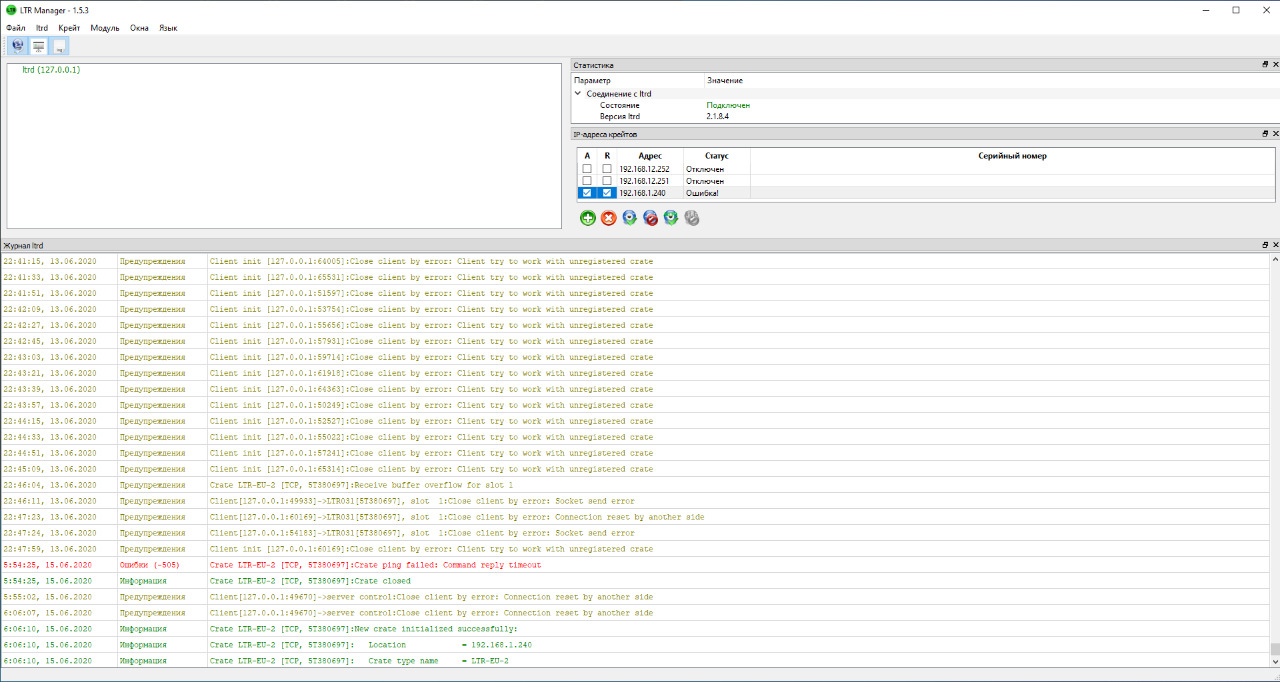Uncheck the A checkbox for 192.168.1.240
This screenshot has height=682, width=1280.
[587, 193]
